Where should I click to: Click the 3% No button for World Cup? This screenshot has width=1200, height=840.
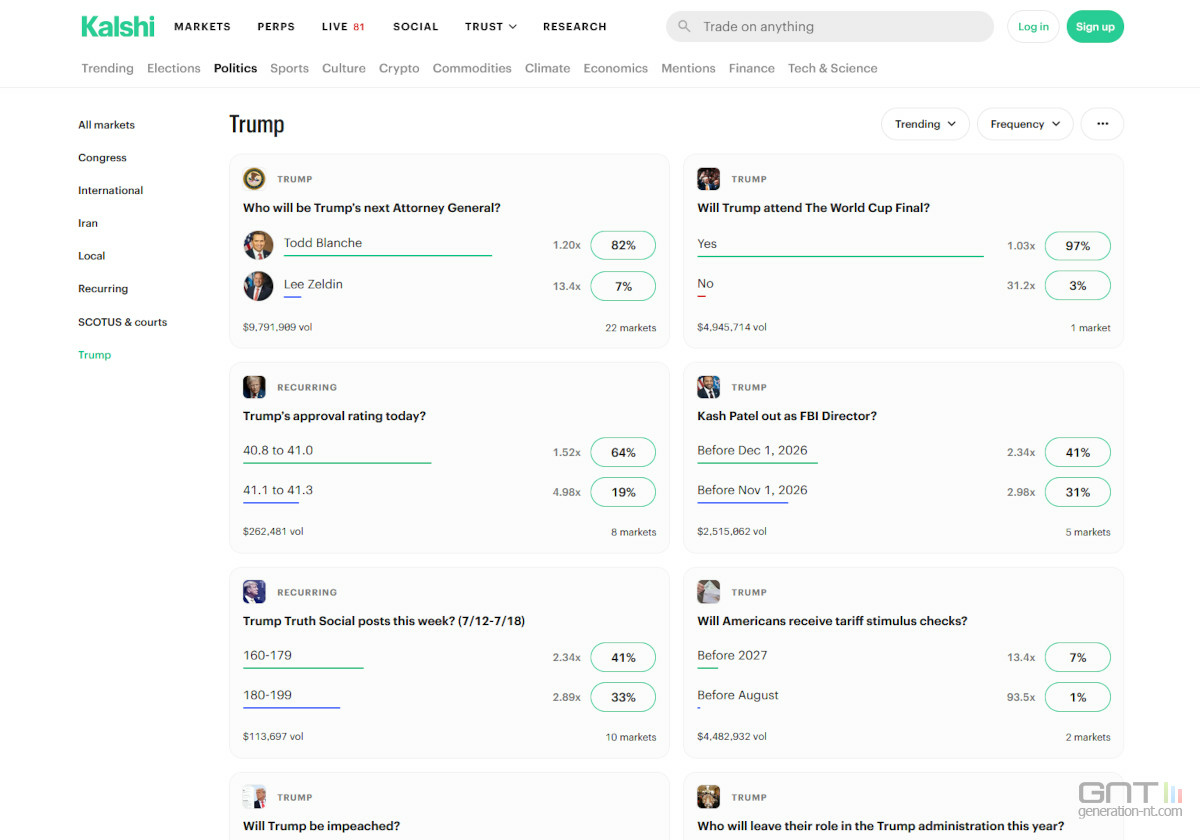coord(1077,286)
